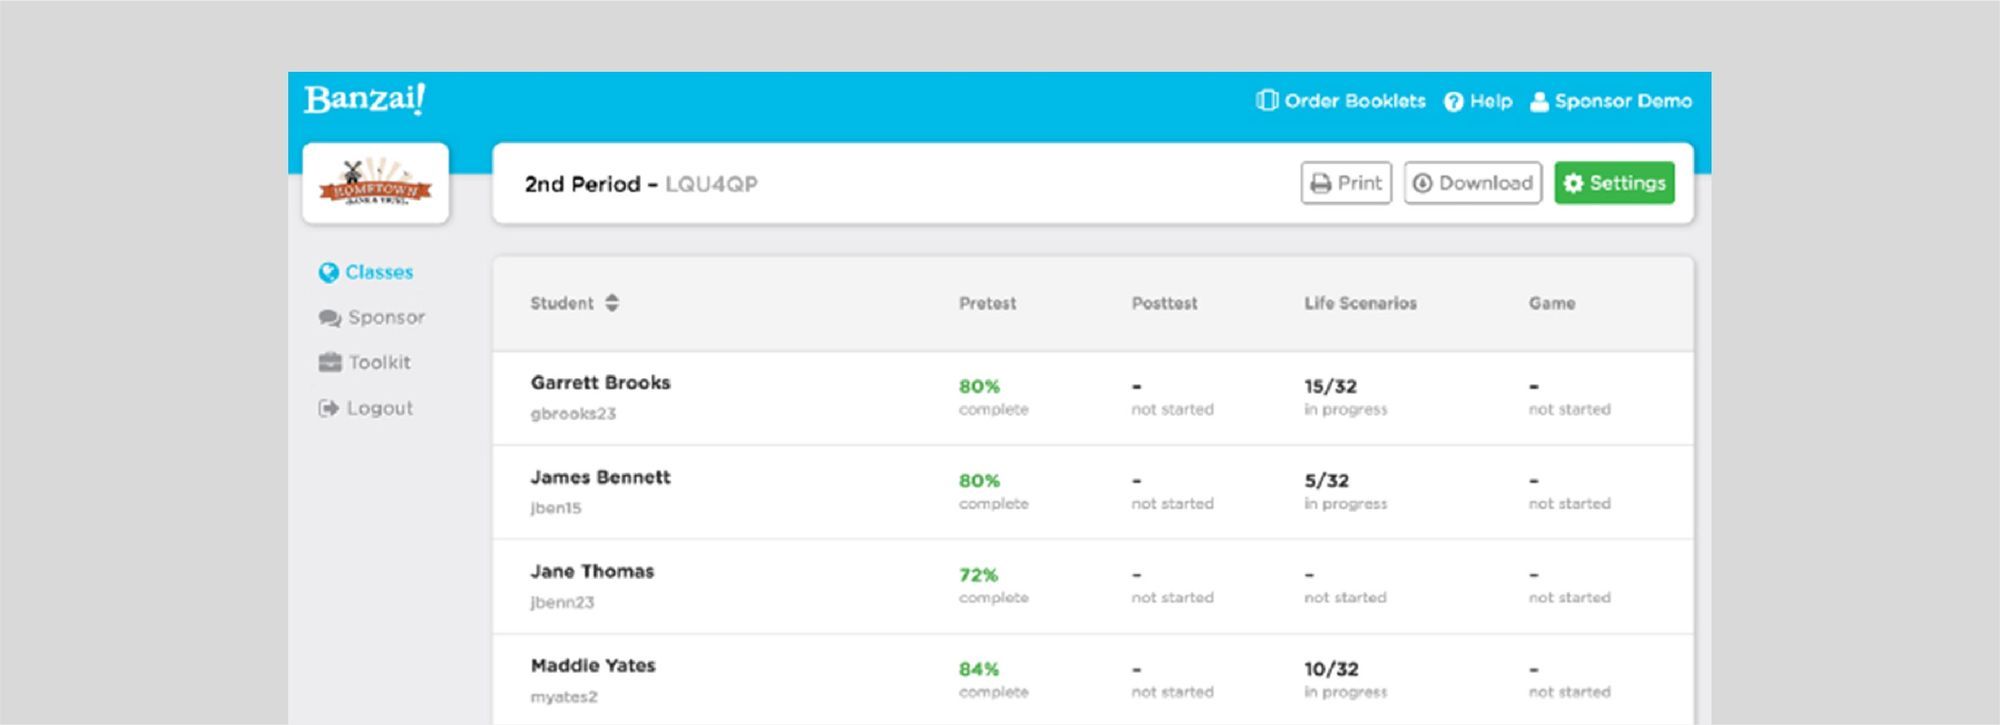Click the Order Booklets booklet icon
2000x725 pixels.
tap(1267, 100)
